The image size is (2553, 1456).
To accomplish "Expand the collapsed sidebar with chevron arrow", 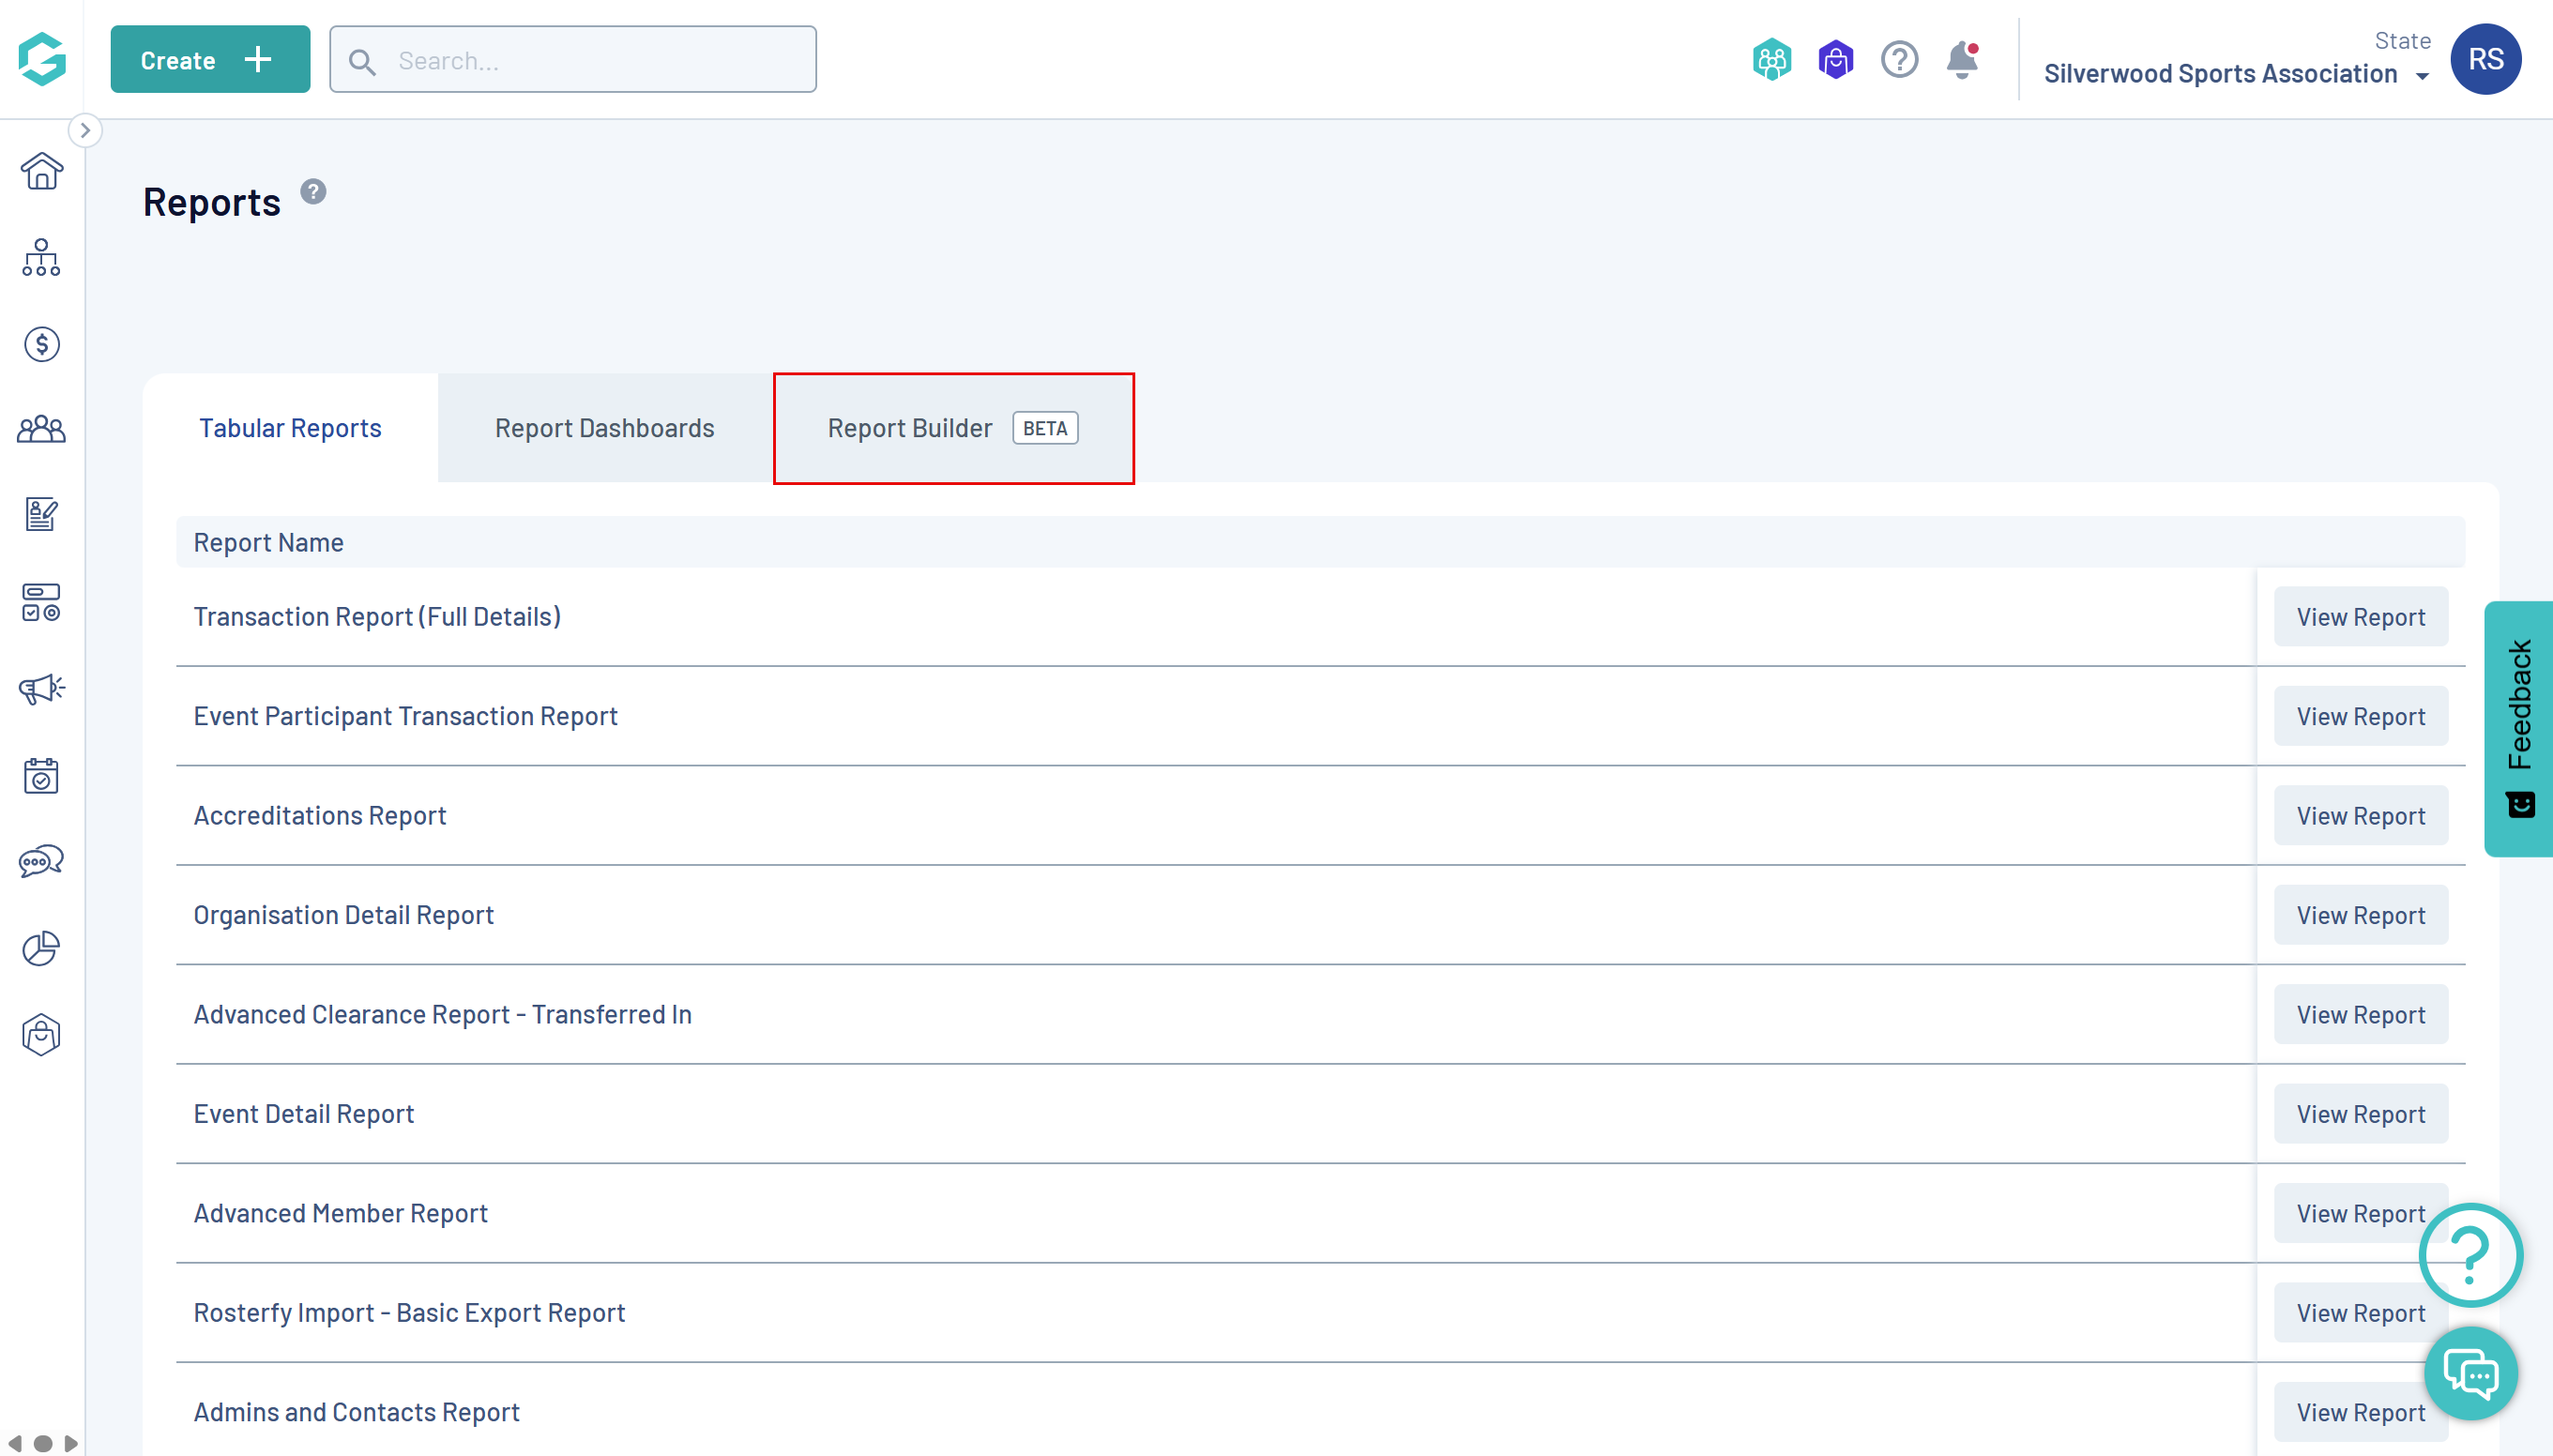I will [85, 130].
